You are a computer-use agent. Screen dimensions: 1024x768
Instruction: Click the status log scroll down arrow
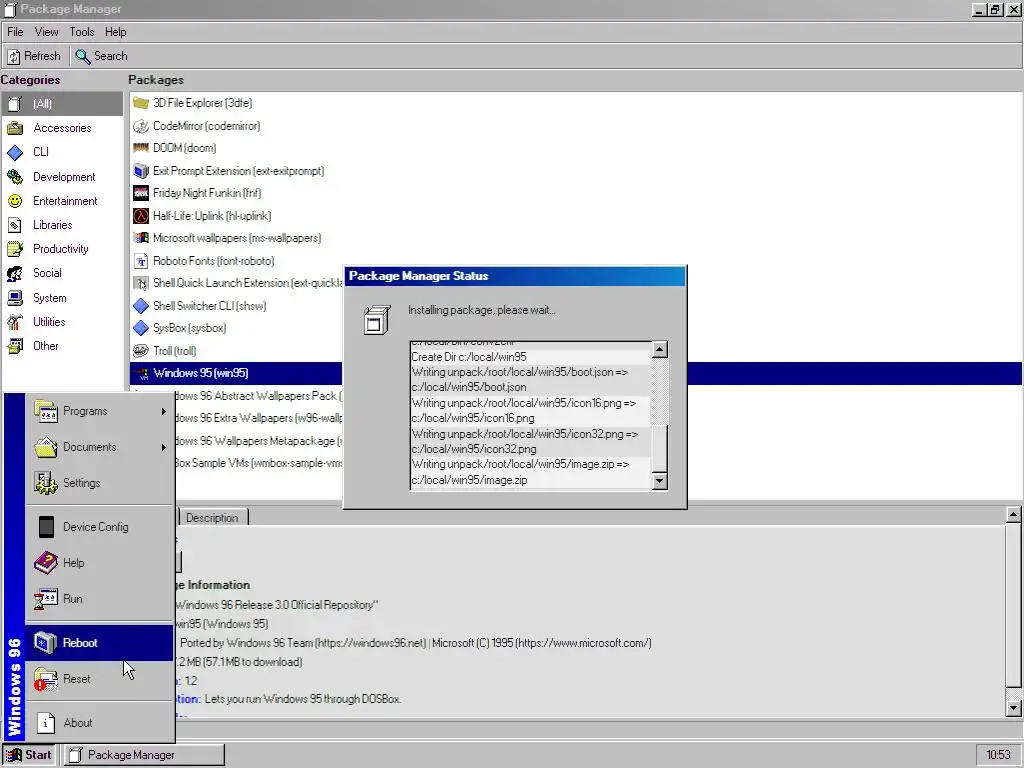[x=660, y=481]
